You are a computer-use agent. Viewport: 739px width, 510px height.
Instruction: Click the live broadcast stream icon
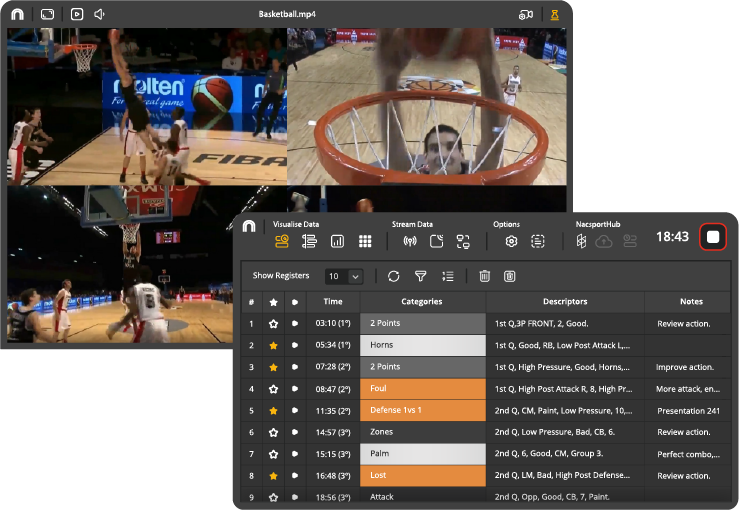[409, 241]
